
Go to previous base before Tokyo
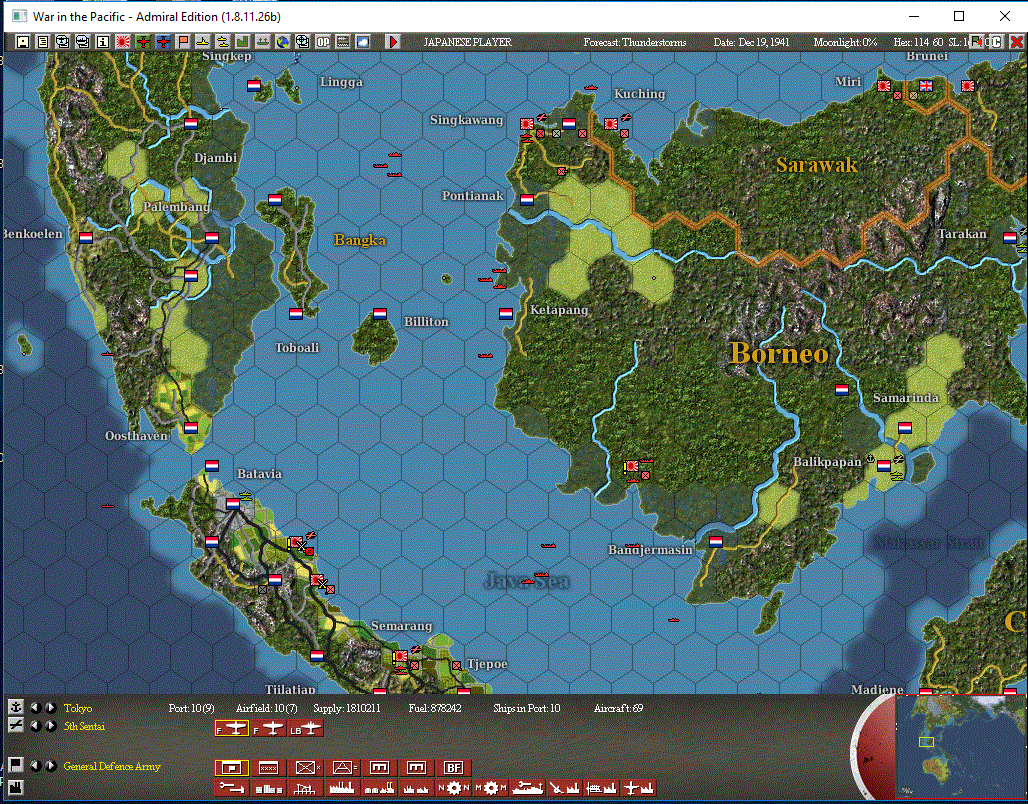pos(36,708)
